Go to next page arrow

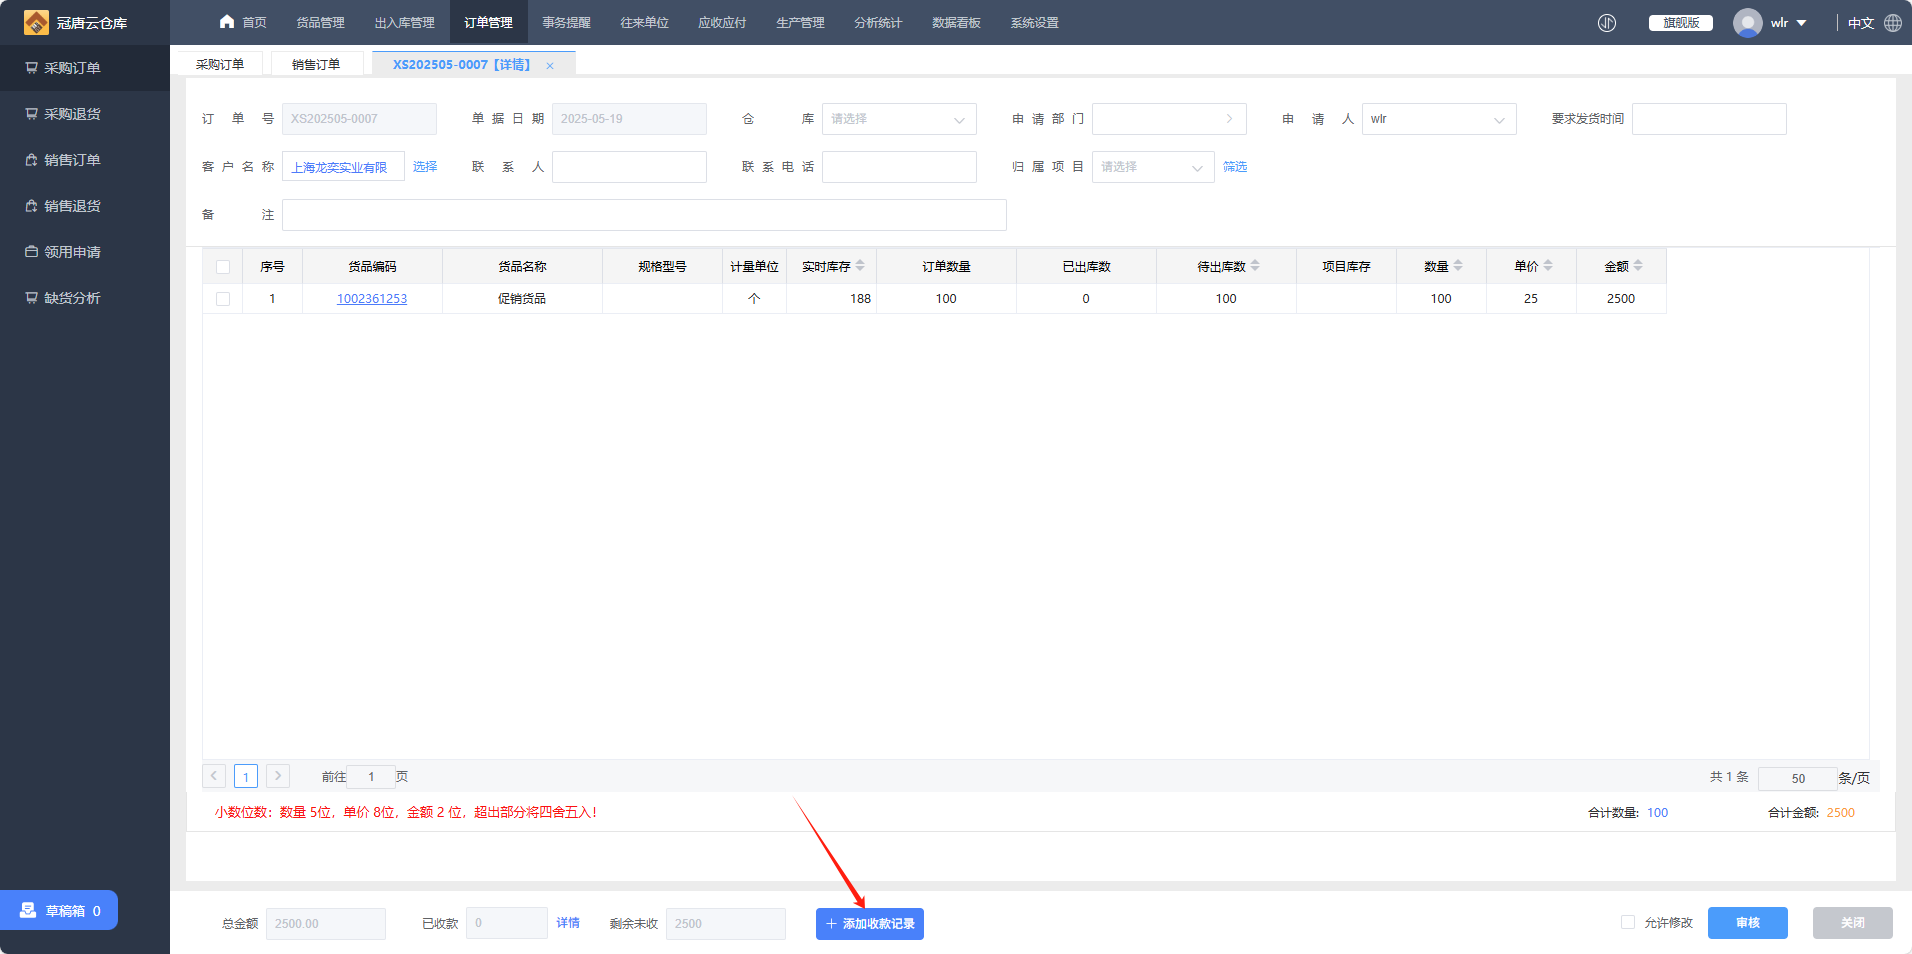click(x=278, y=776)
